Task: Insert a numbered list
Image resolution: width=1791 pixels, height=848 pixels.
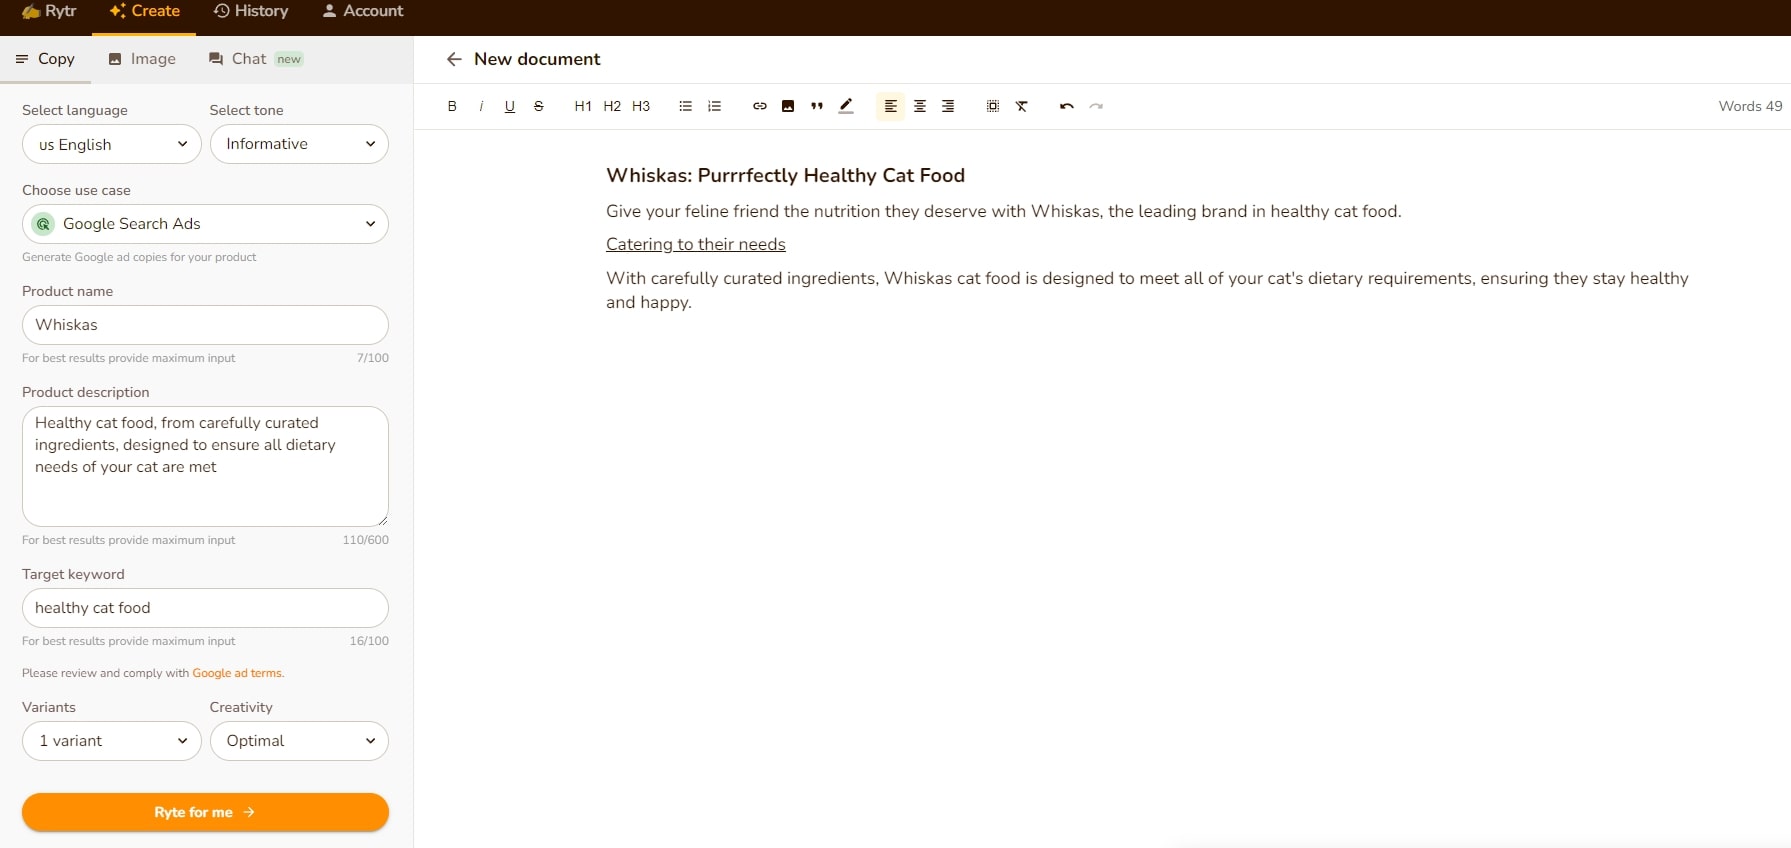Action: (715, 106)
